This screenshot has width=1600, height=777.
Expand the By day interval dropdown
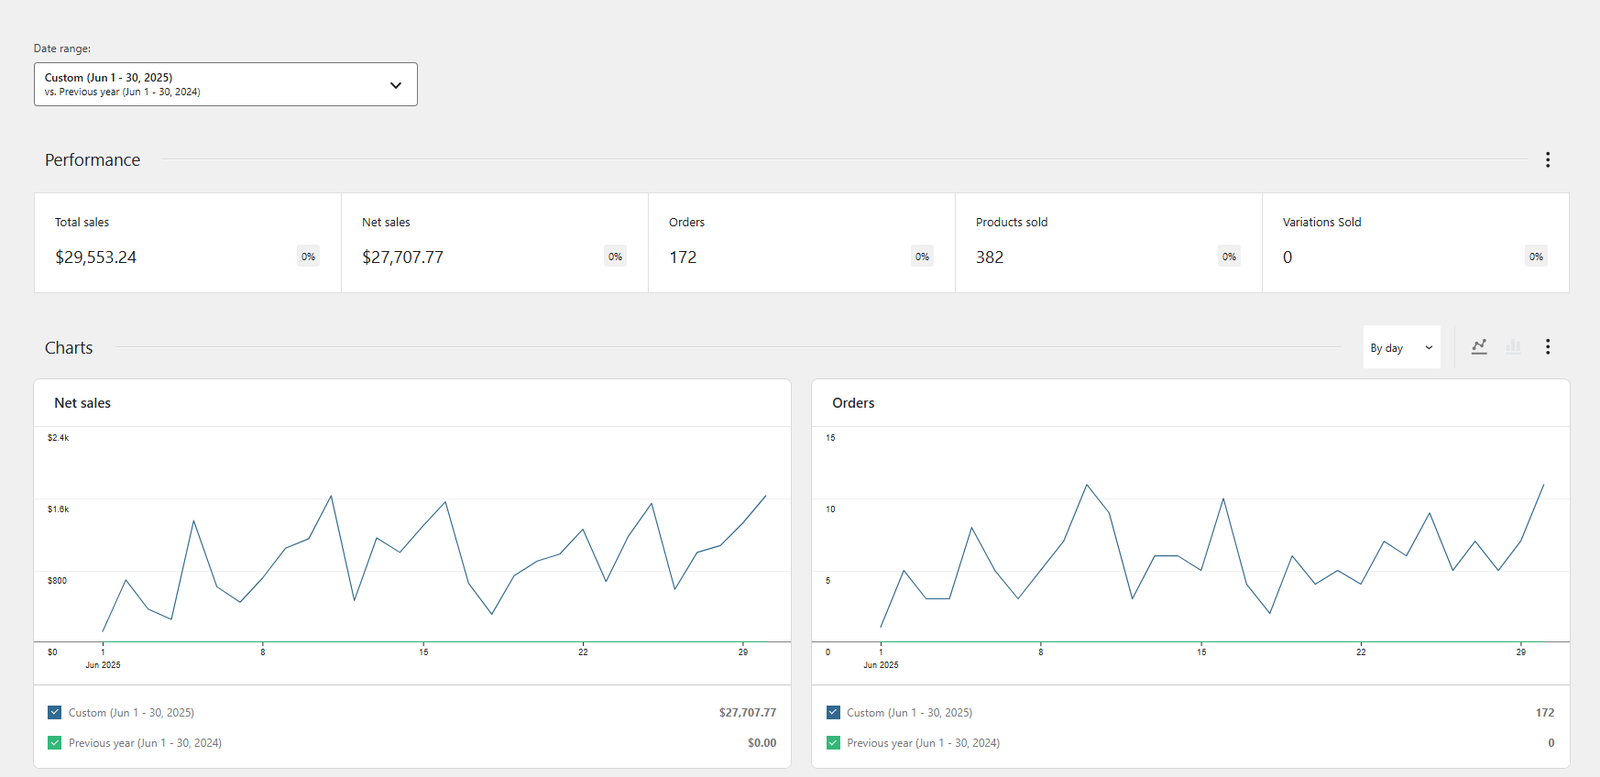[1401, 348]
